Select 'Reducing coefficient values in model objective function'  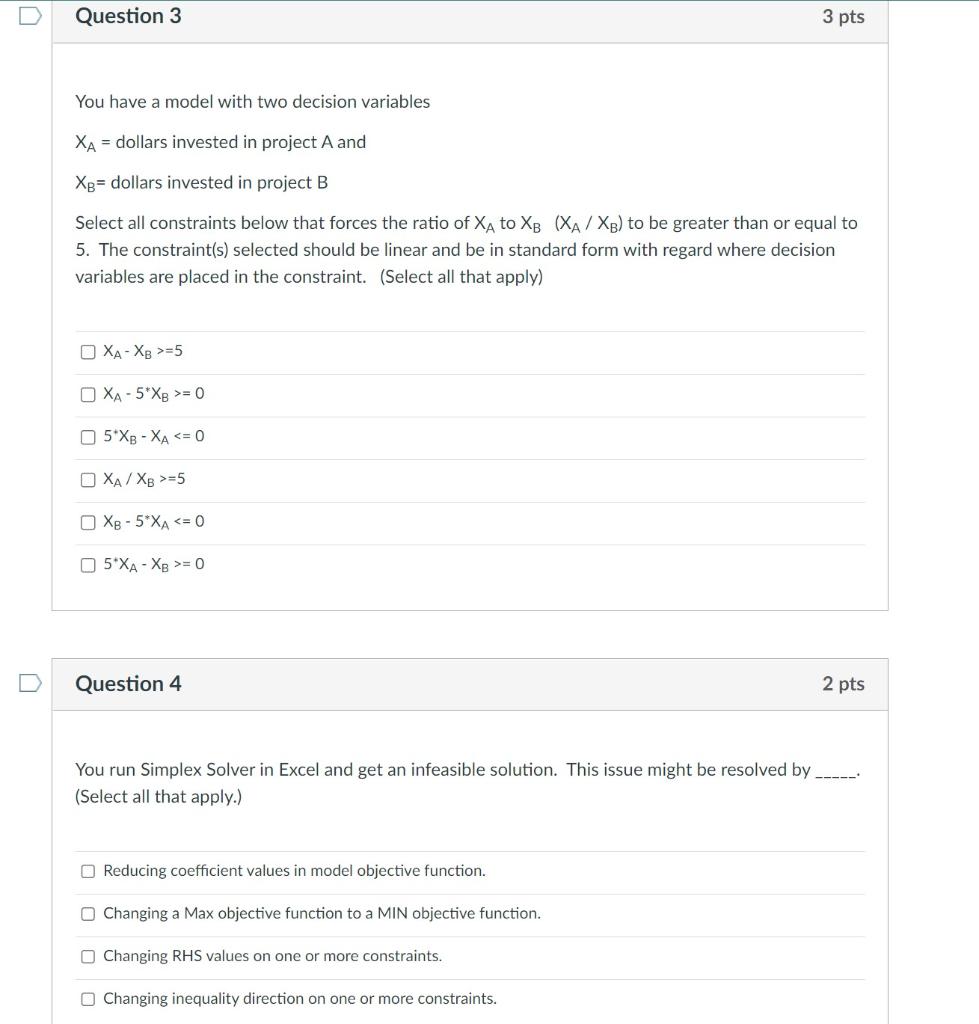point(88,870)
